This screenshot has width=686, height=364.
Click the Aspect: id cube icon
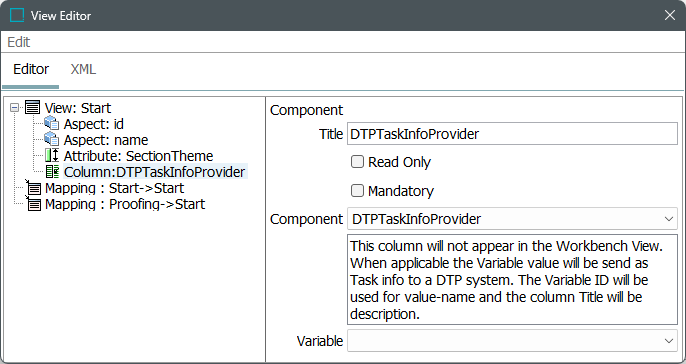click(52, 124)
